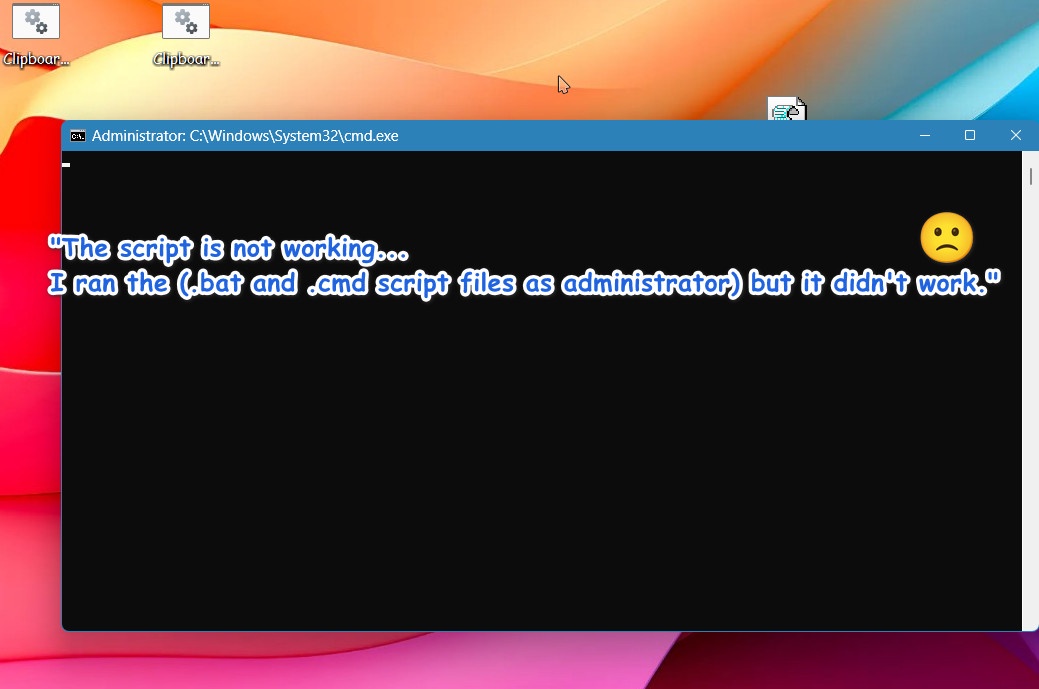Screen dimensions: 1039x689
Task: Minimize the Administrator cmd.exe window
Action: [925, 135]
